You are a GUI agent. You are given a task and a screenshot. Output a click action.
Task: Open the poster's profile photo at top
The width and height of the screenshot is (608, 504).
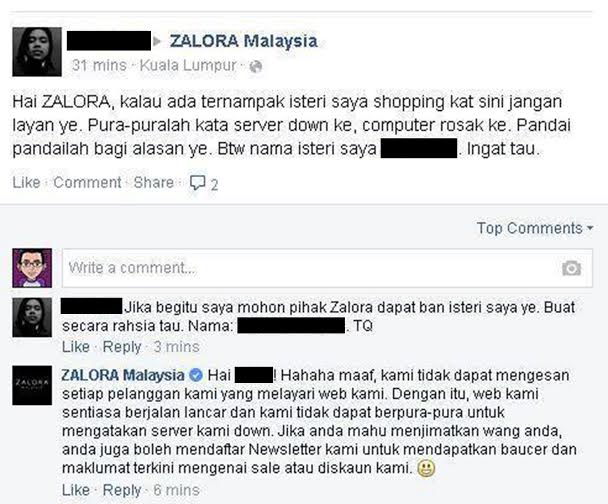click(x=37, y=52)
